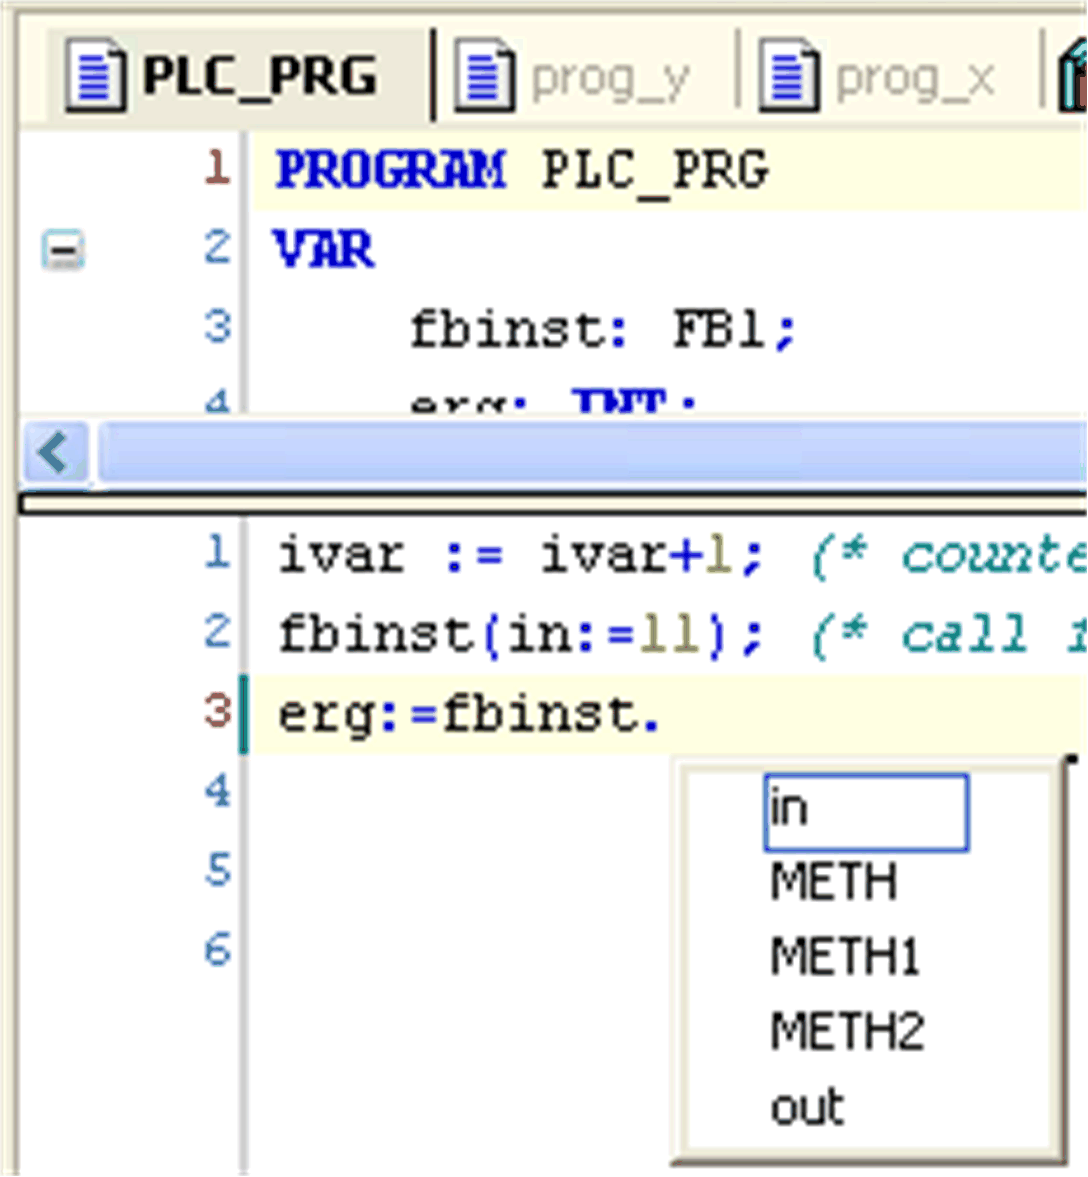The width and height of the screenshot is (1088, 1177).
Task: Click the partially visible icon at top right
Action: click(x=1075, y=74)
